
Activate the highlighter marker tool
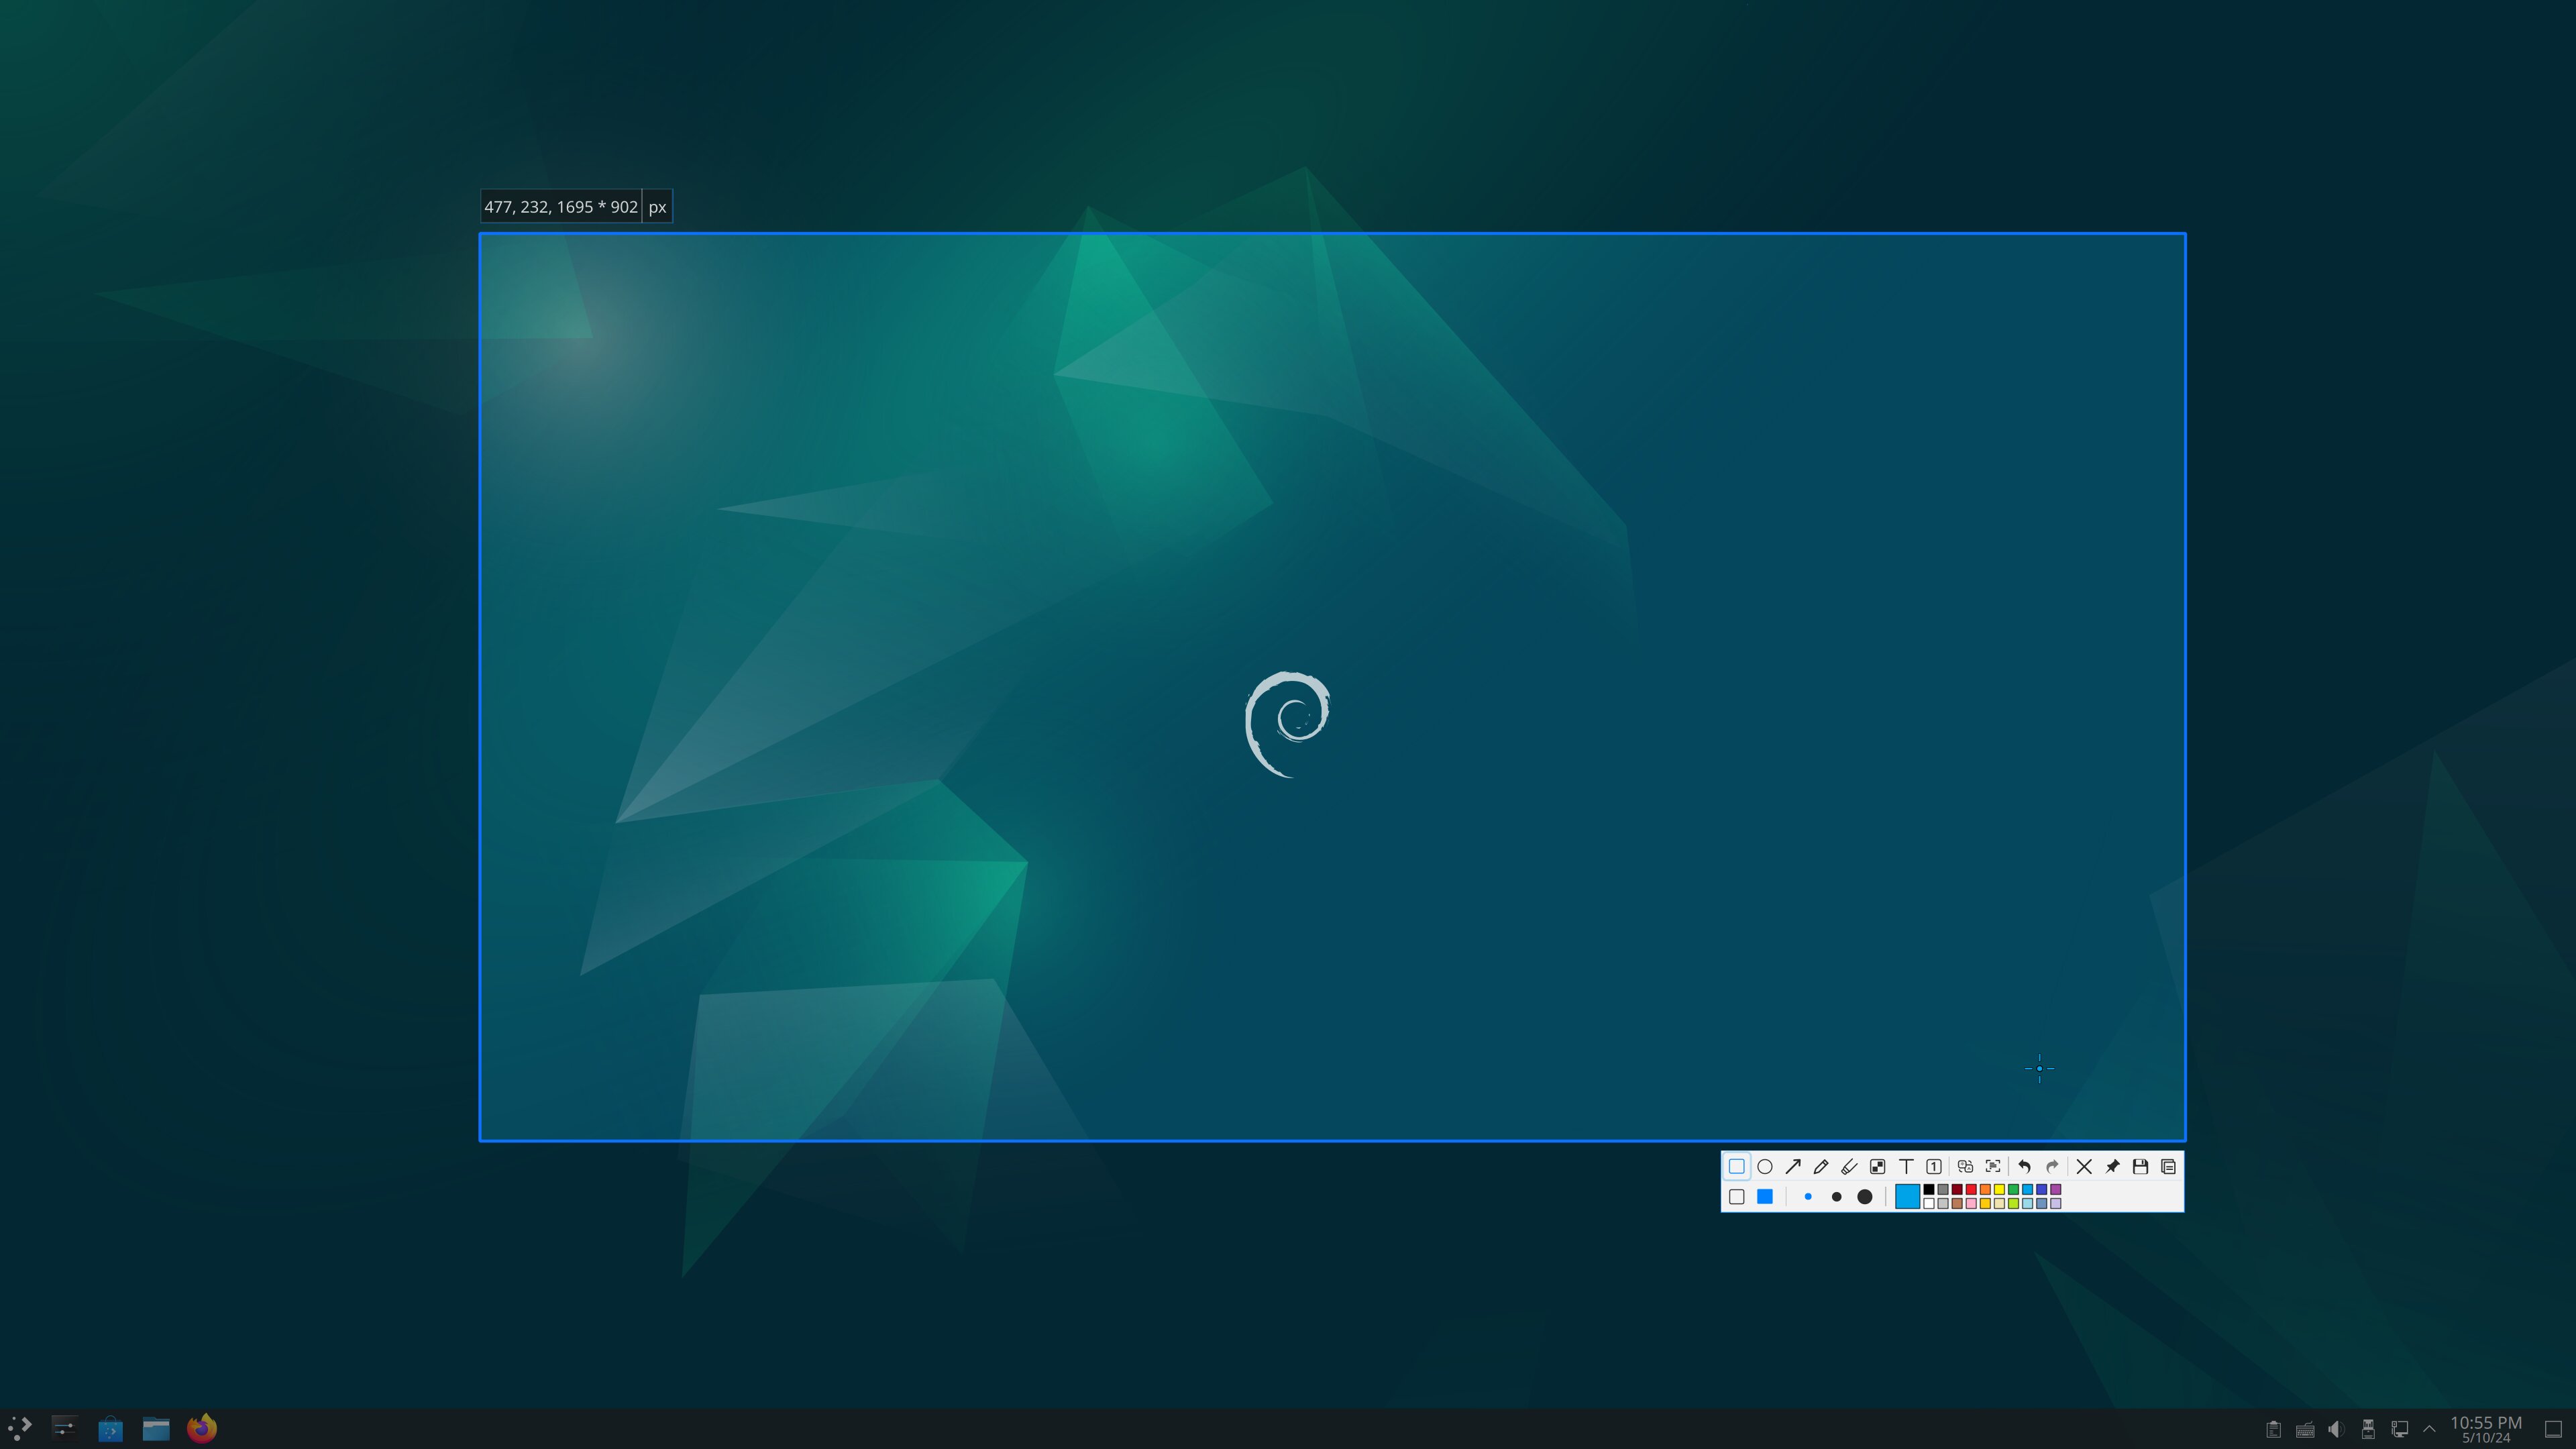(x=1849, y=1166)
